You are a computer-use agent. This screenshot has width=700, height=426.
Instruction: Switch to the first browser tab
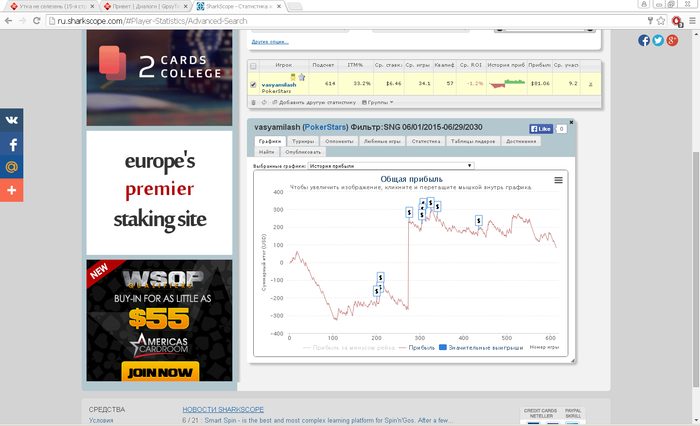(x=52, y=6)
